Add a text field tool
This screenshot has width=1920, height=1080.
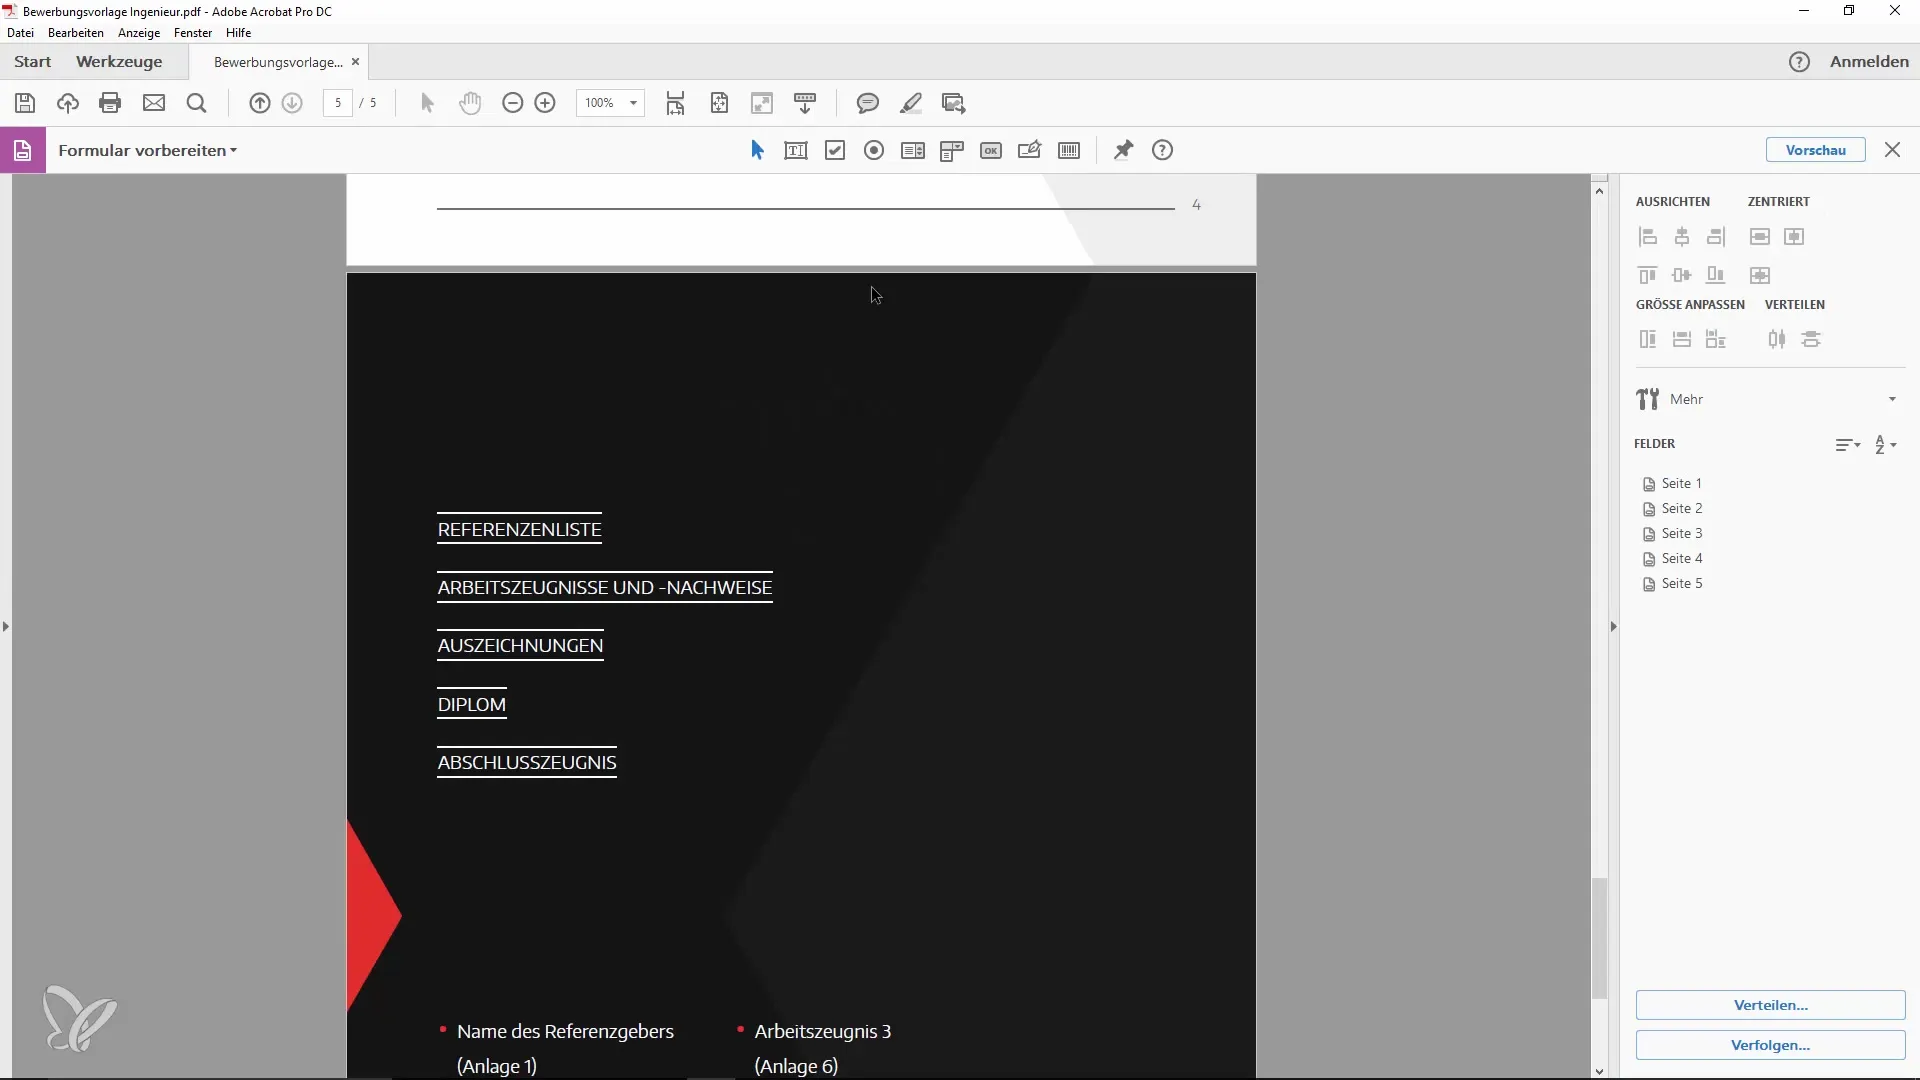click(796, 151)
